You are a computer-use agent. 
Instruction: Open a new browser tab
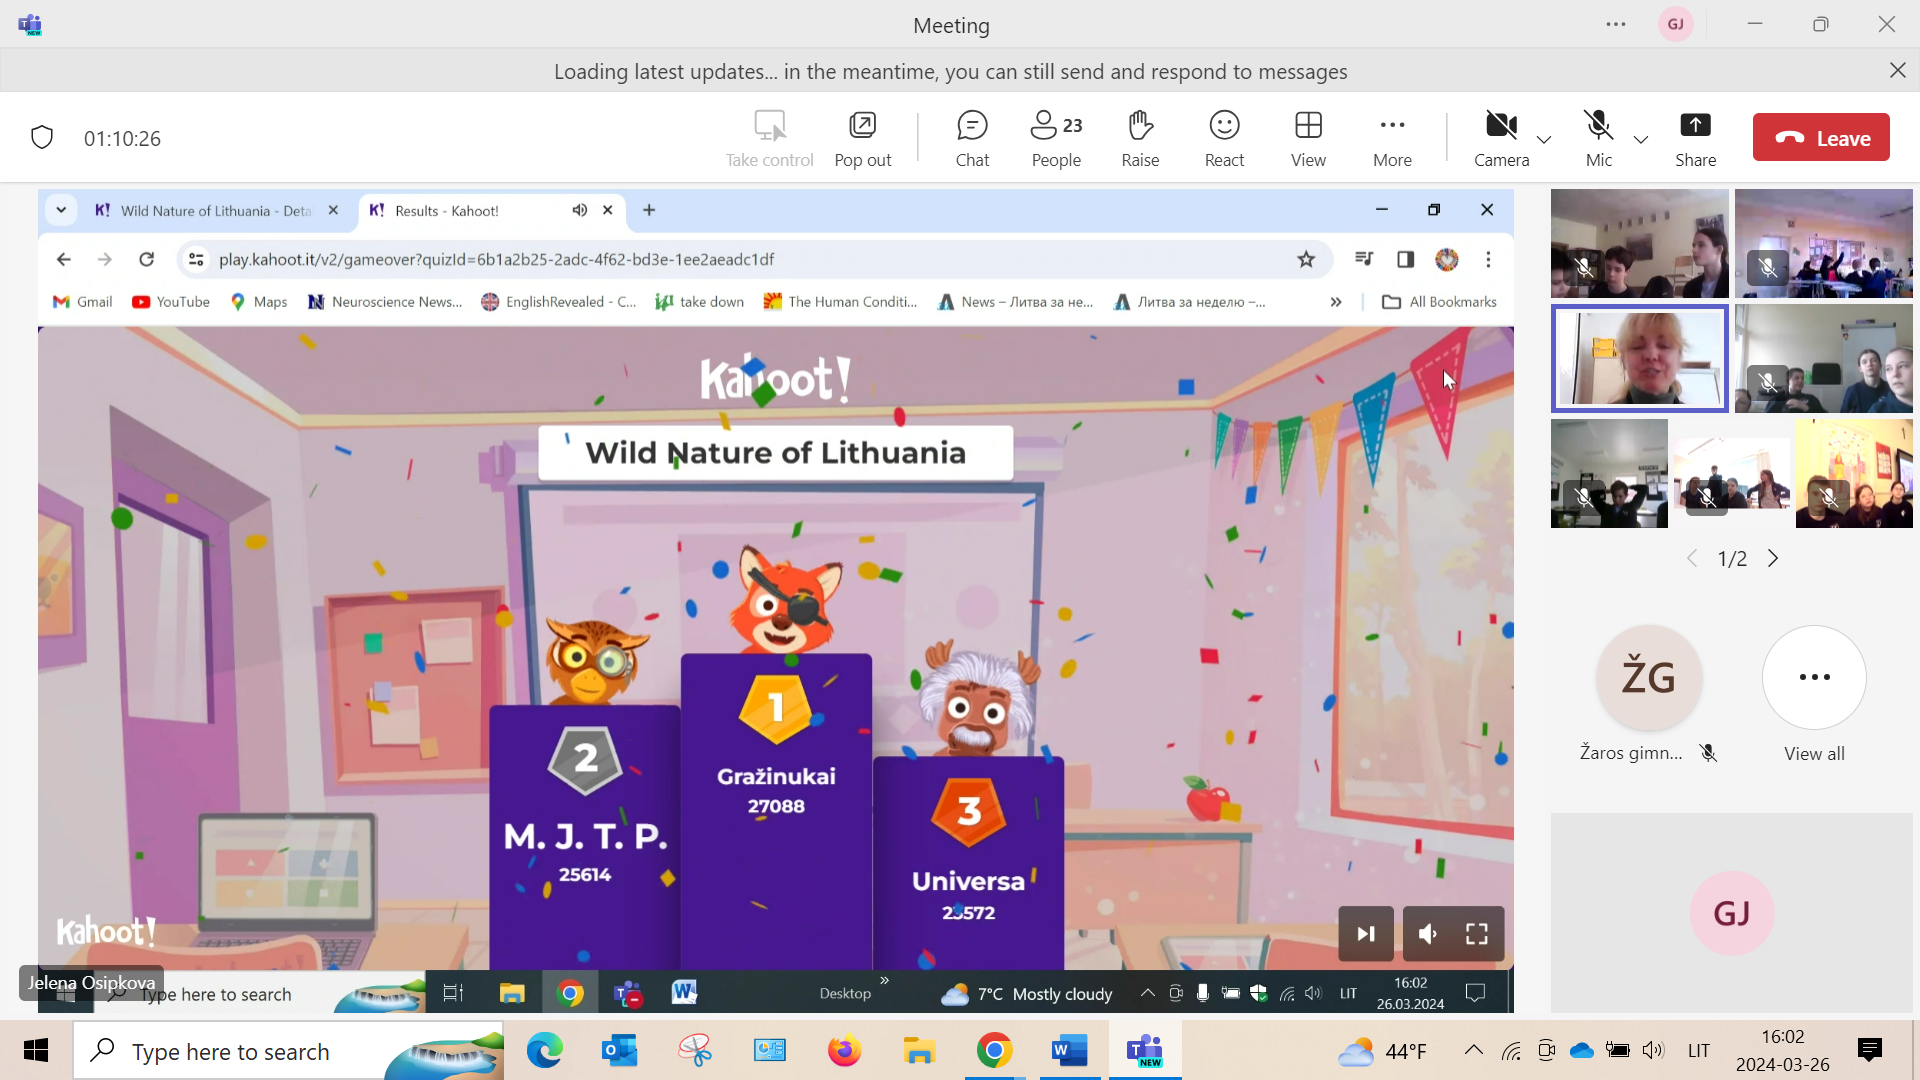[649, 210]
